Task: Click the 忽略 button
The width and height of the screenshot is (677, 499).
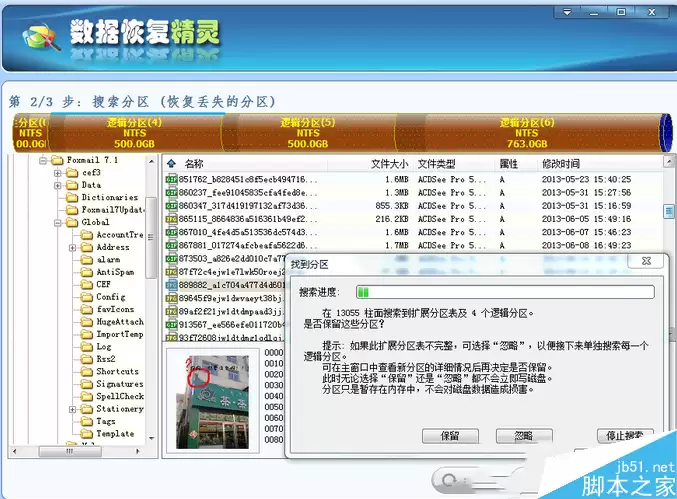Action: click(524, 436)
